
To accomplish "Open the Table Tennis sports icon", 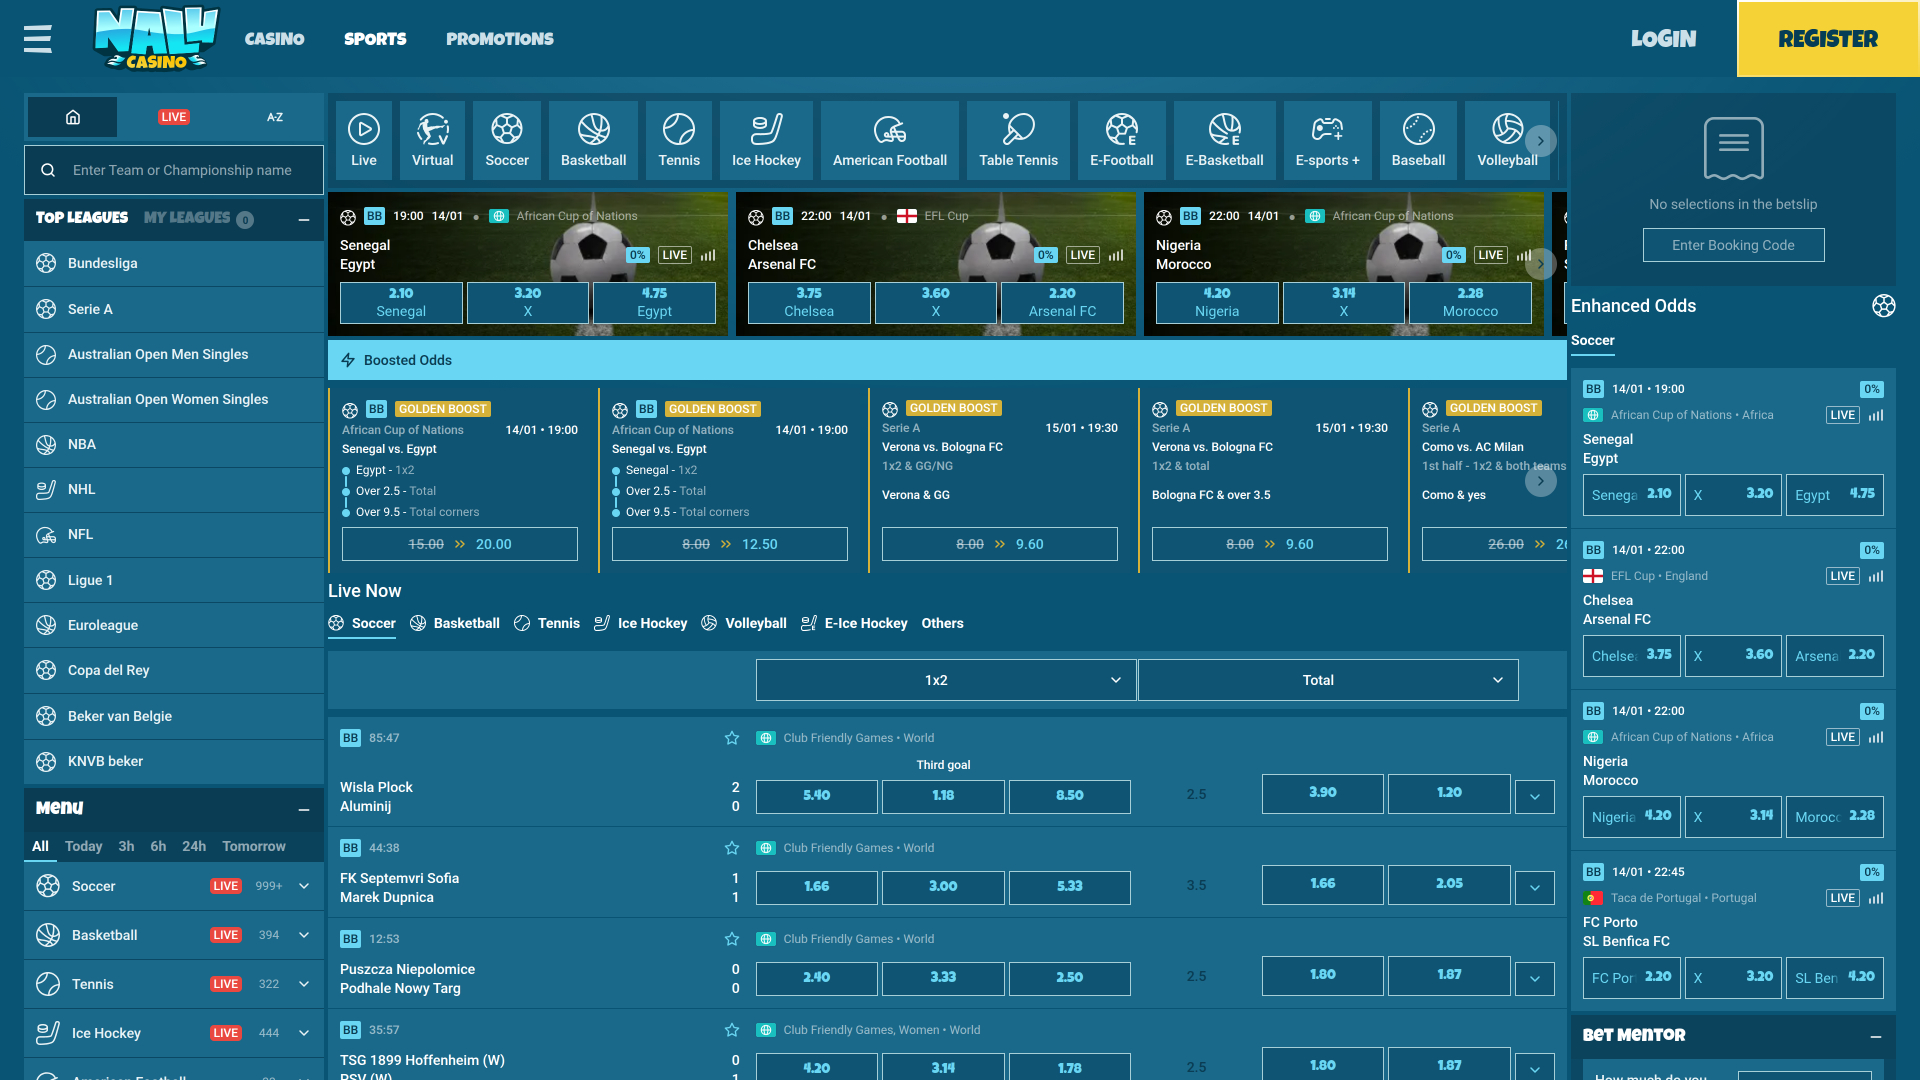I will point(1017,140).
